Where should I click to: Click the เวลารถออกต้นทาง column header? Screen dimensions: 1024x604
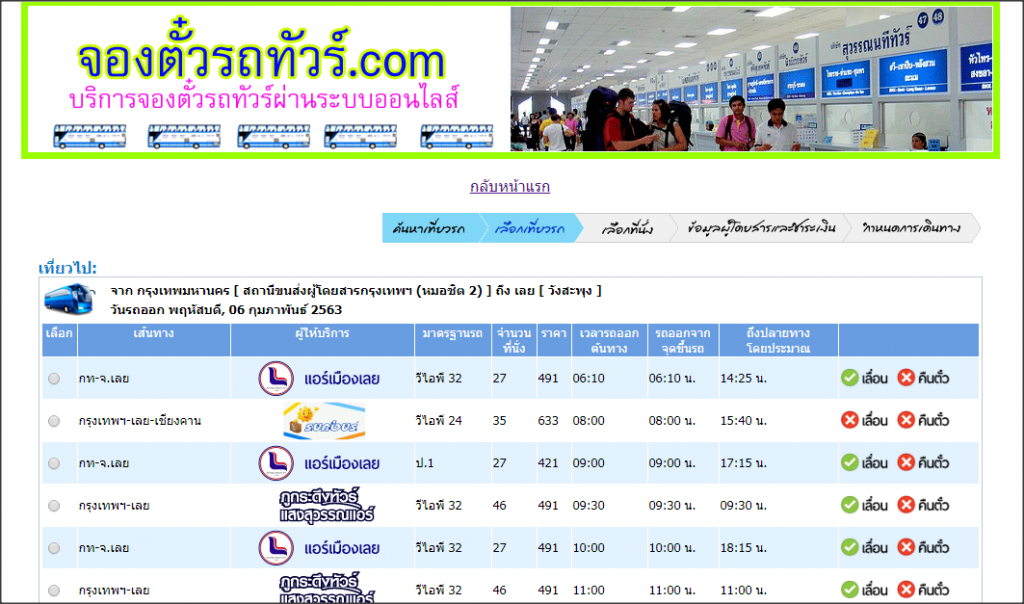(609, 340)
